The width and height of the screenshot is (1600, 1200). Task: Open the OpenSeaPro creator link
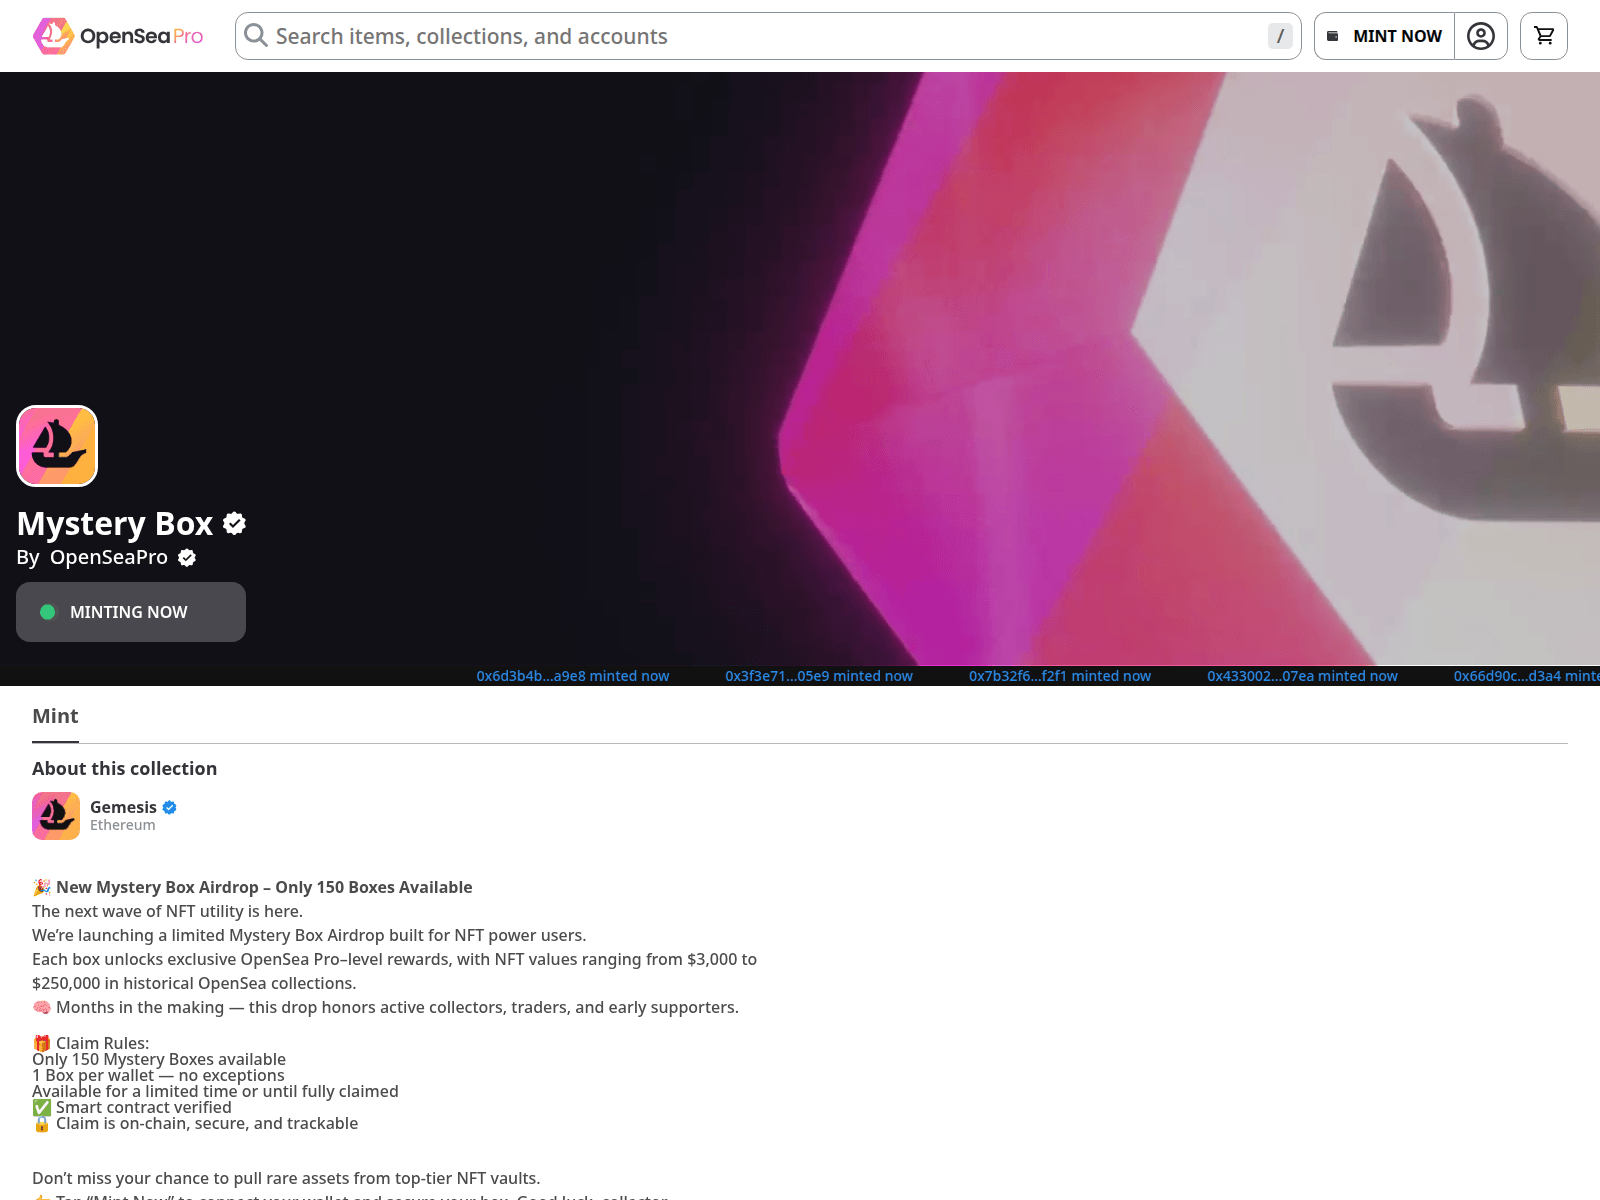[109, 557]
